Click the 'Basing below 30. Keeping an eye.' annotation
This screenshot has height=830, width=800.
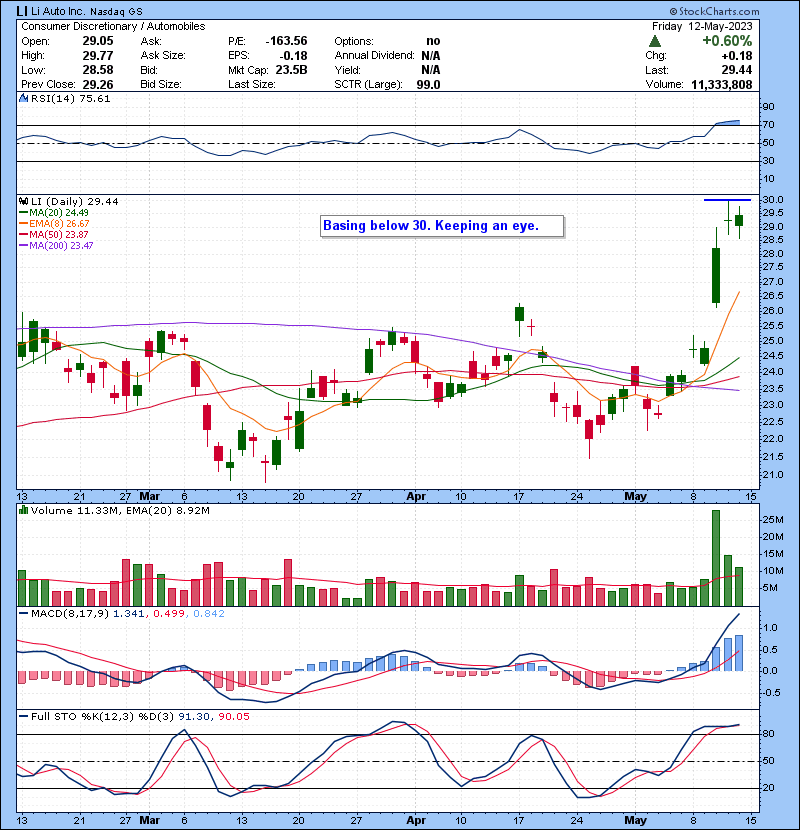coord(442,226)
